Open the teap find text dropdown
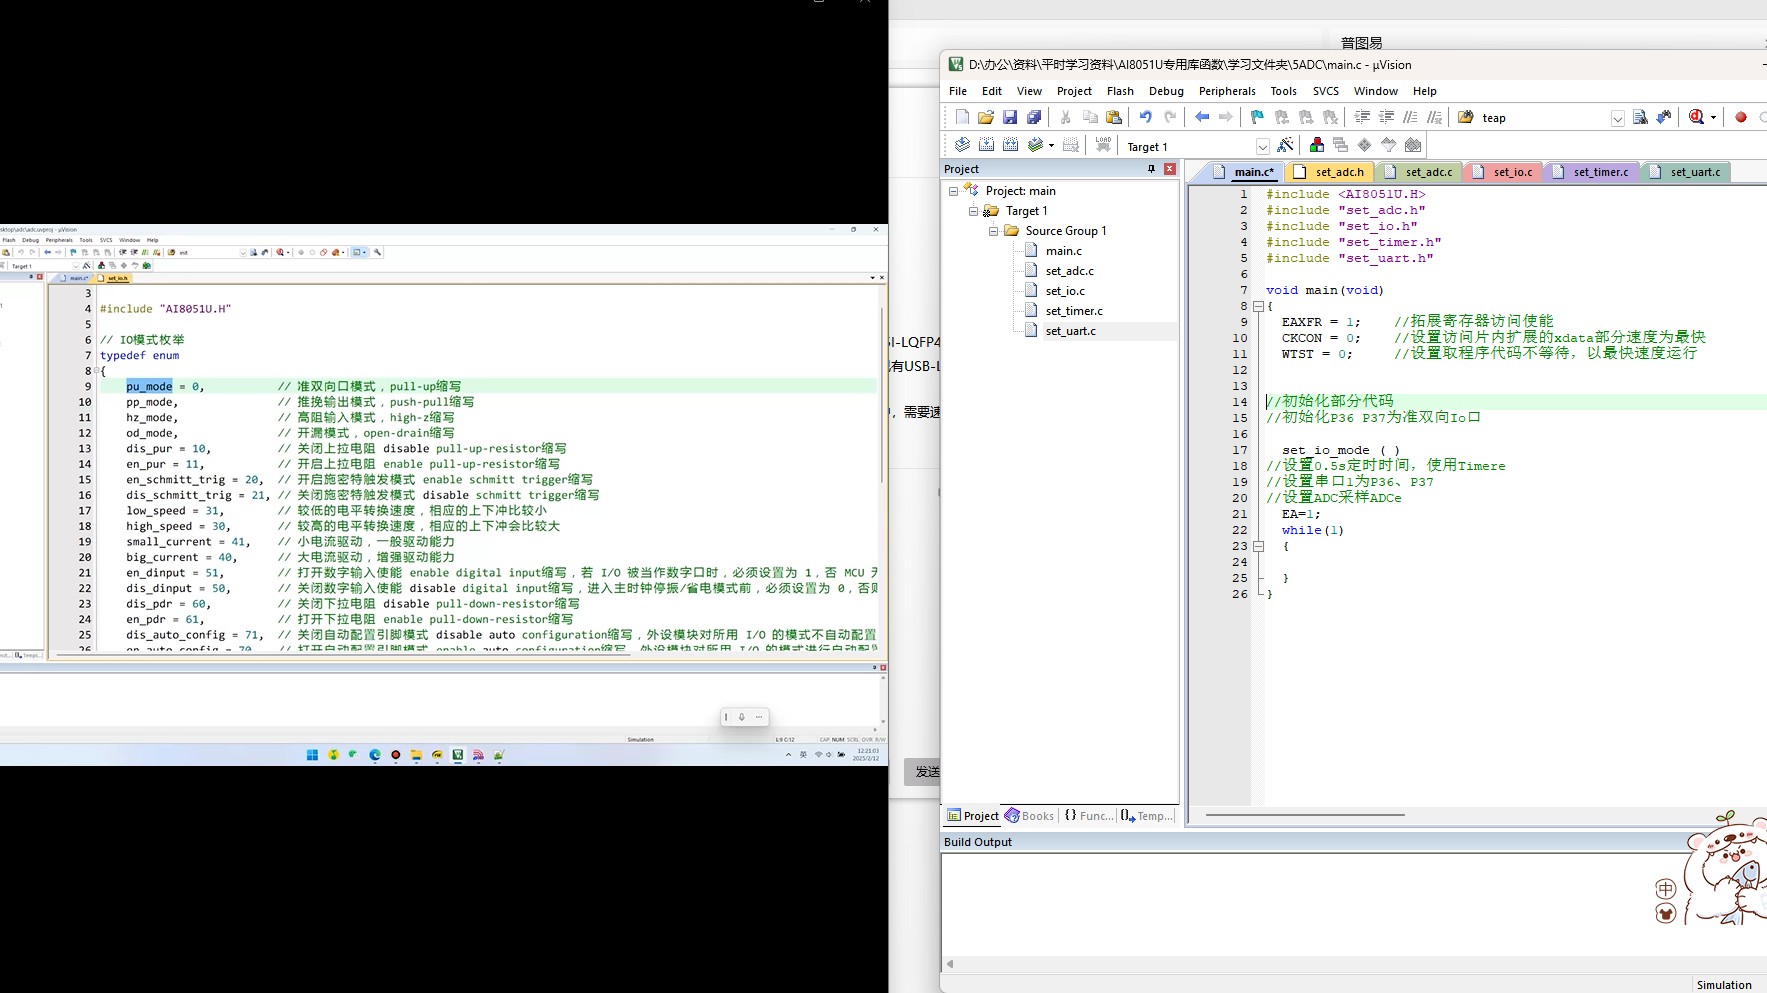 coord(1618,118)
